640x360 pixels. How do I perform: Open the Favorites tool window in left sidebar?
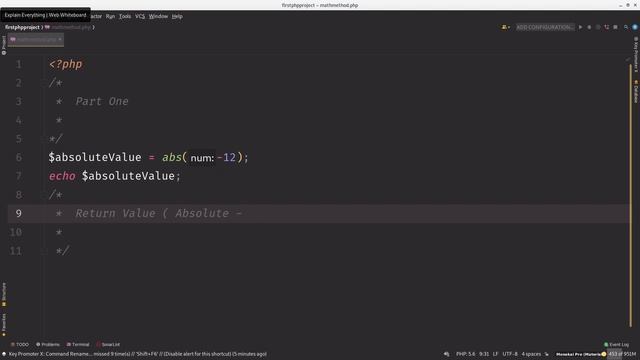pos(4,324)
